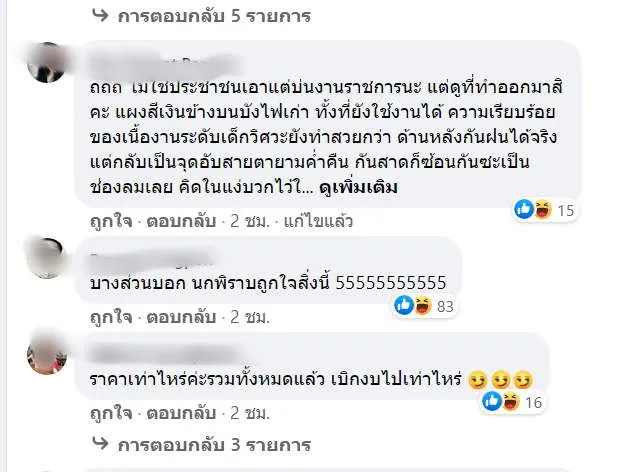
Task: Click the like reaction icon showing 83
Action: (x=404, y=305)
